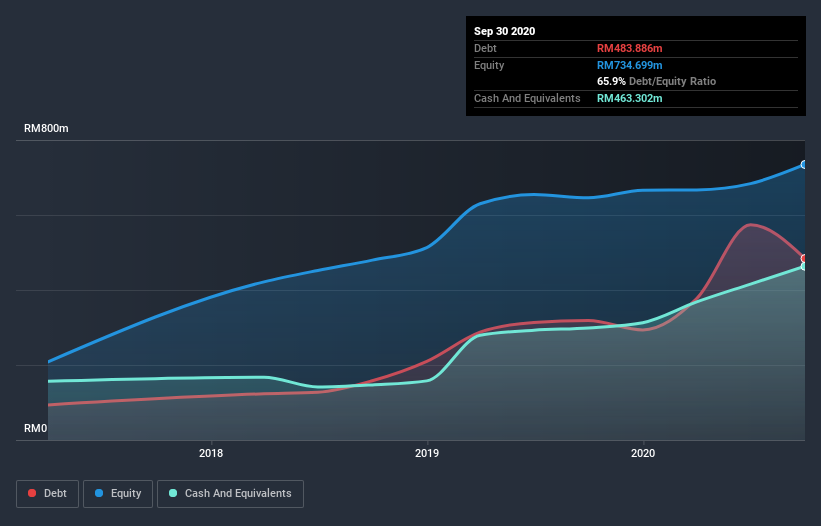Click the teal Cash endpoint marker
Viewport: 821px width, 526px height.
coord(804,266)
